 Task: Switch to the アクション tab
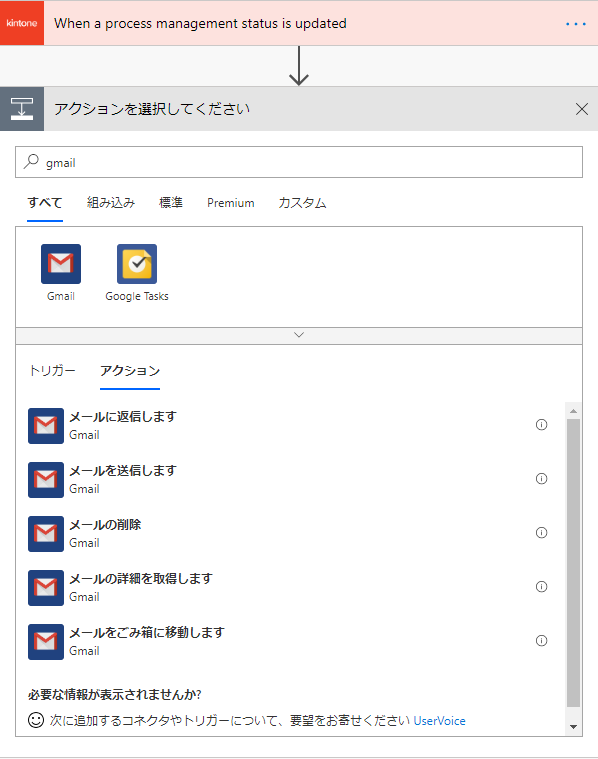130,370
